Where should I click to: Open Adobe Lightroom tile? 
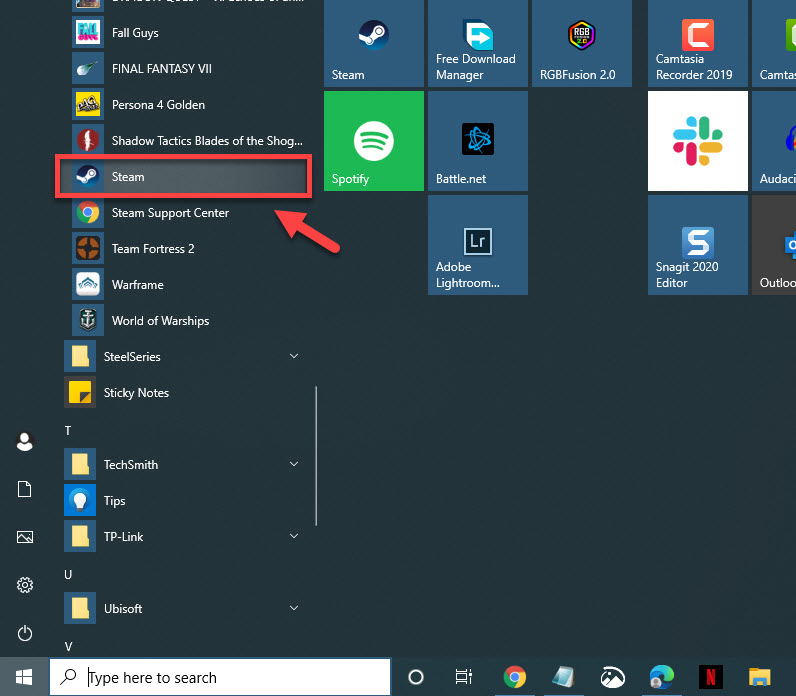point(478,245)
